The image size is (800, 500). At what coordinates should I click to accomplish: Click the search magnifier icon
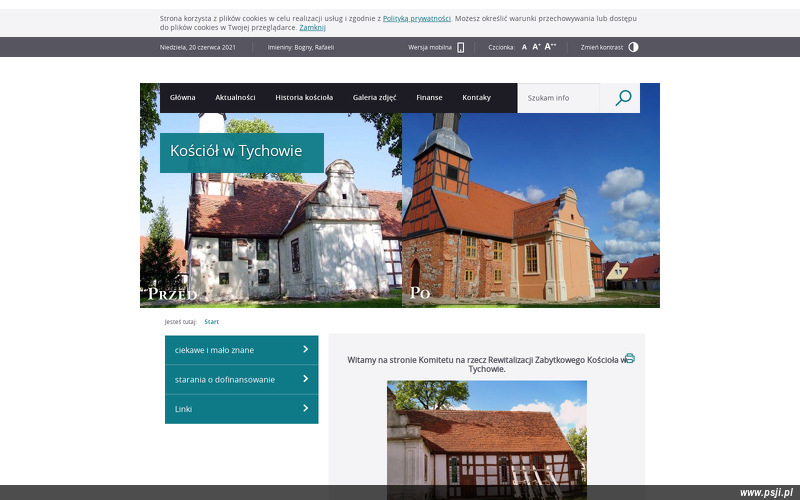pos(623,98)
